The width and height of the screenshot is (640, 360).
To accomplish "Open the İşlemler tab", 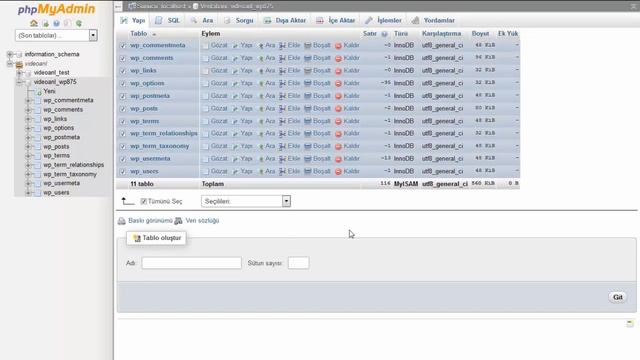I will pos(383,20).
